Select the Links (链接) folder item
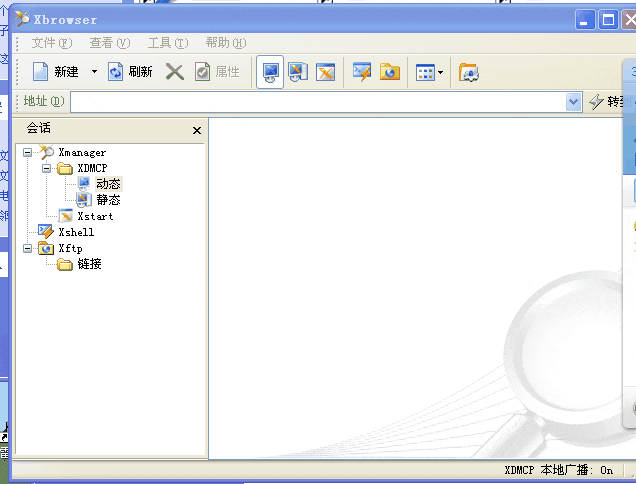The image size is (636, 484). pyautogui.click(x=89, y=264)
